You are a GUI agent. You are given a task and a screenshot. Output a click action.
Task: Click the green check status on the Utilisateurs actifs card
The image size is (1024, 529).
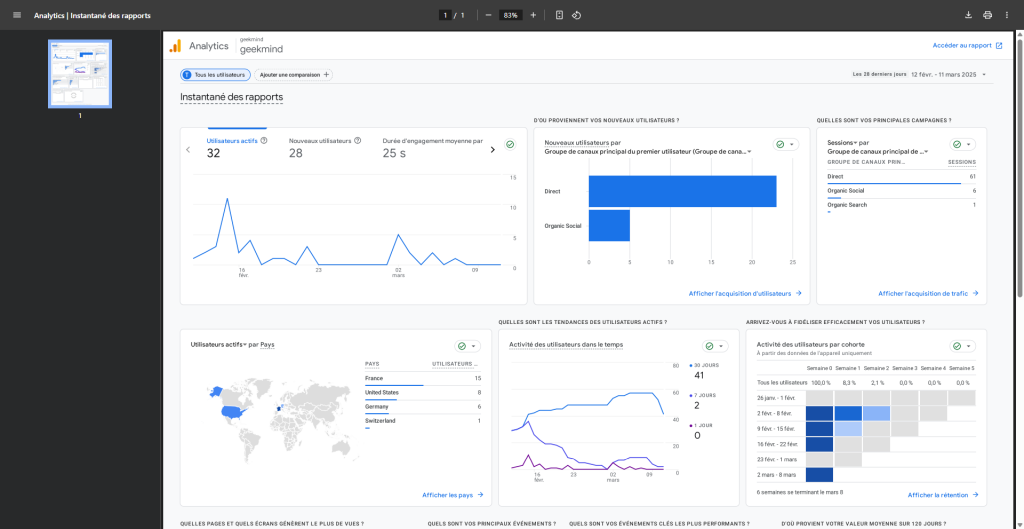(511, 145)
